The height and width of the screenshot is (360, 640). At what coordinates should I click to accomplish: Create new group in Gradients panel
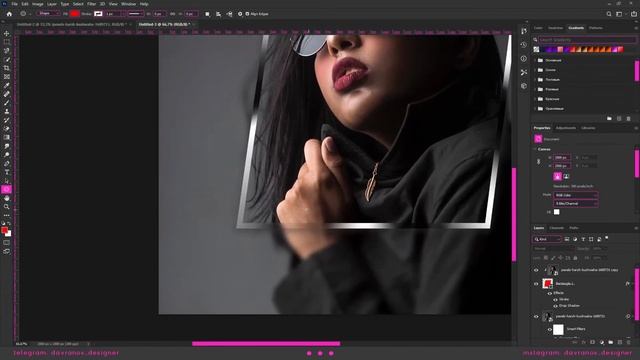tap(609, 118)
